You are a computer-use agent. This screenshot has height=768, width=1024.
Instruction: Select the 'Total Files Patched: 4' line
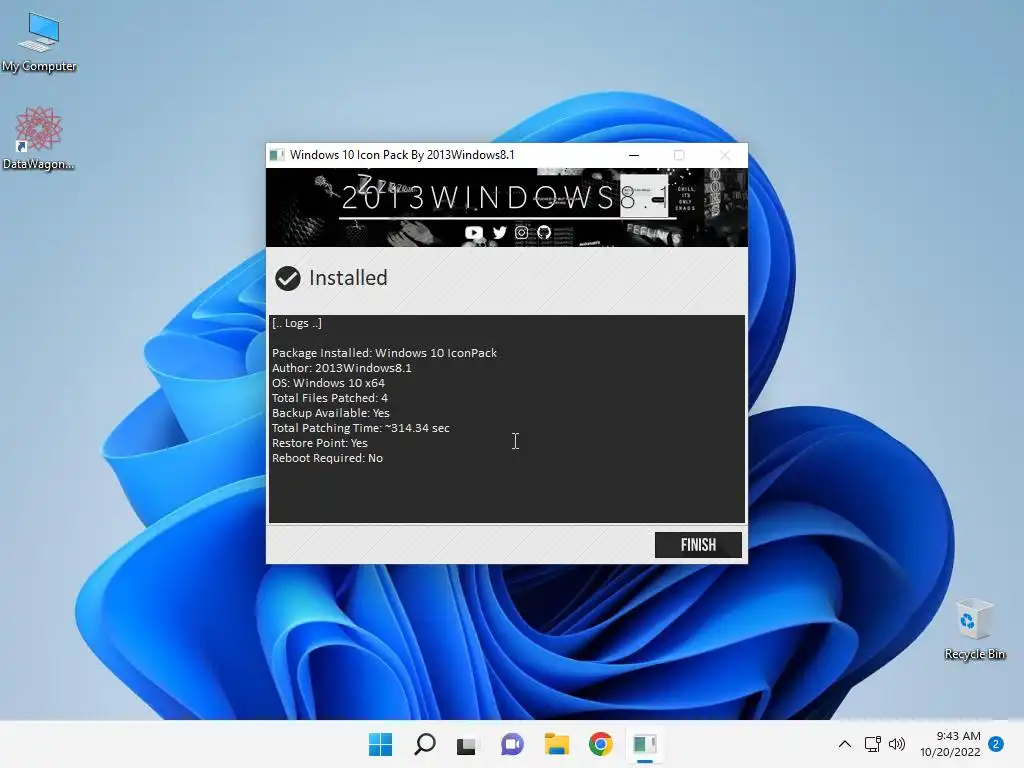pos(329,398)
